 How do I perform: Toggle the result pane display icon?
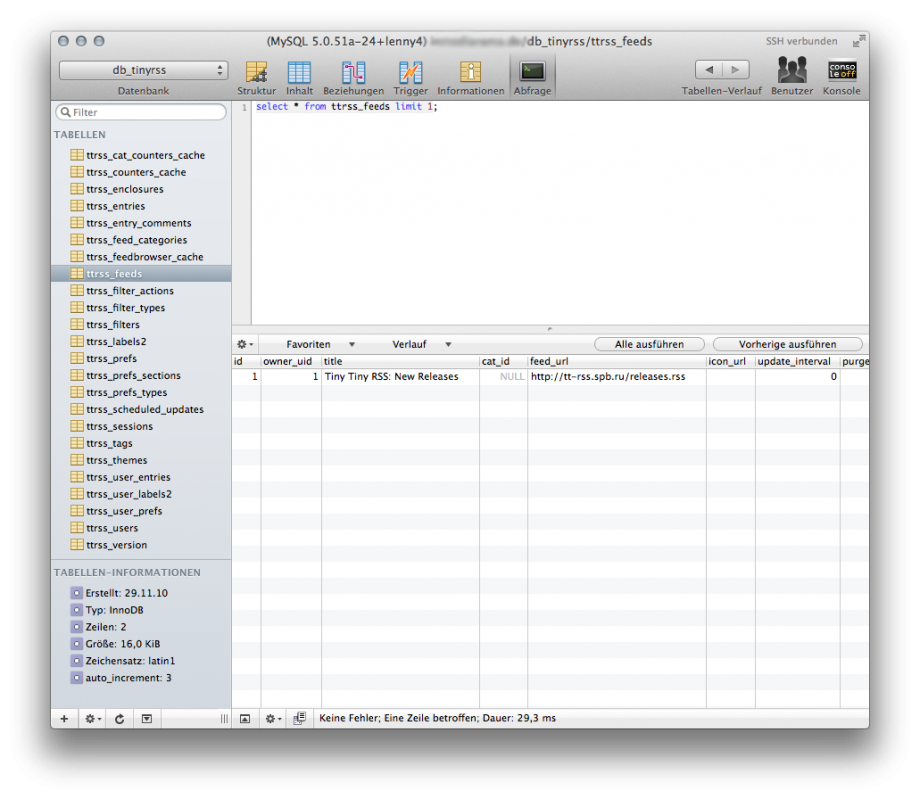coord(245,719)
